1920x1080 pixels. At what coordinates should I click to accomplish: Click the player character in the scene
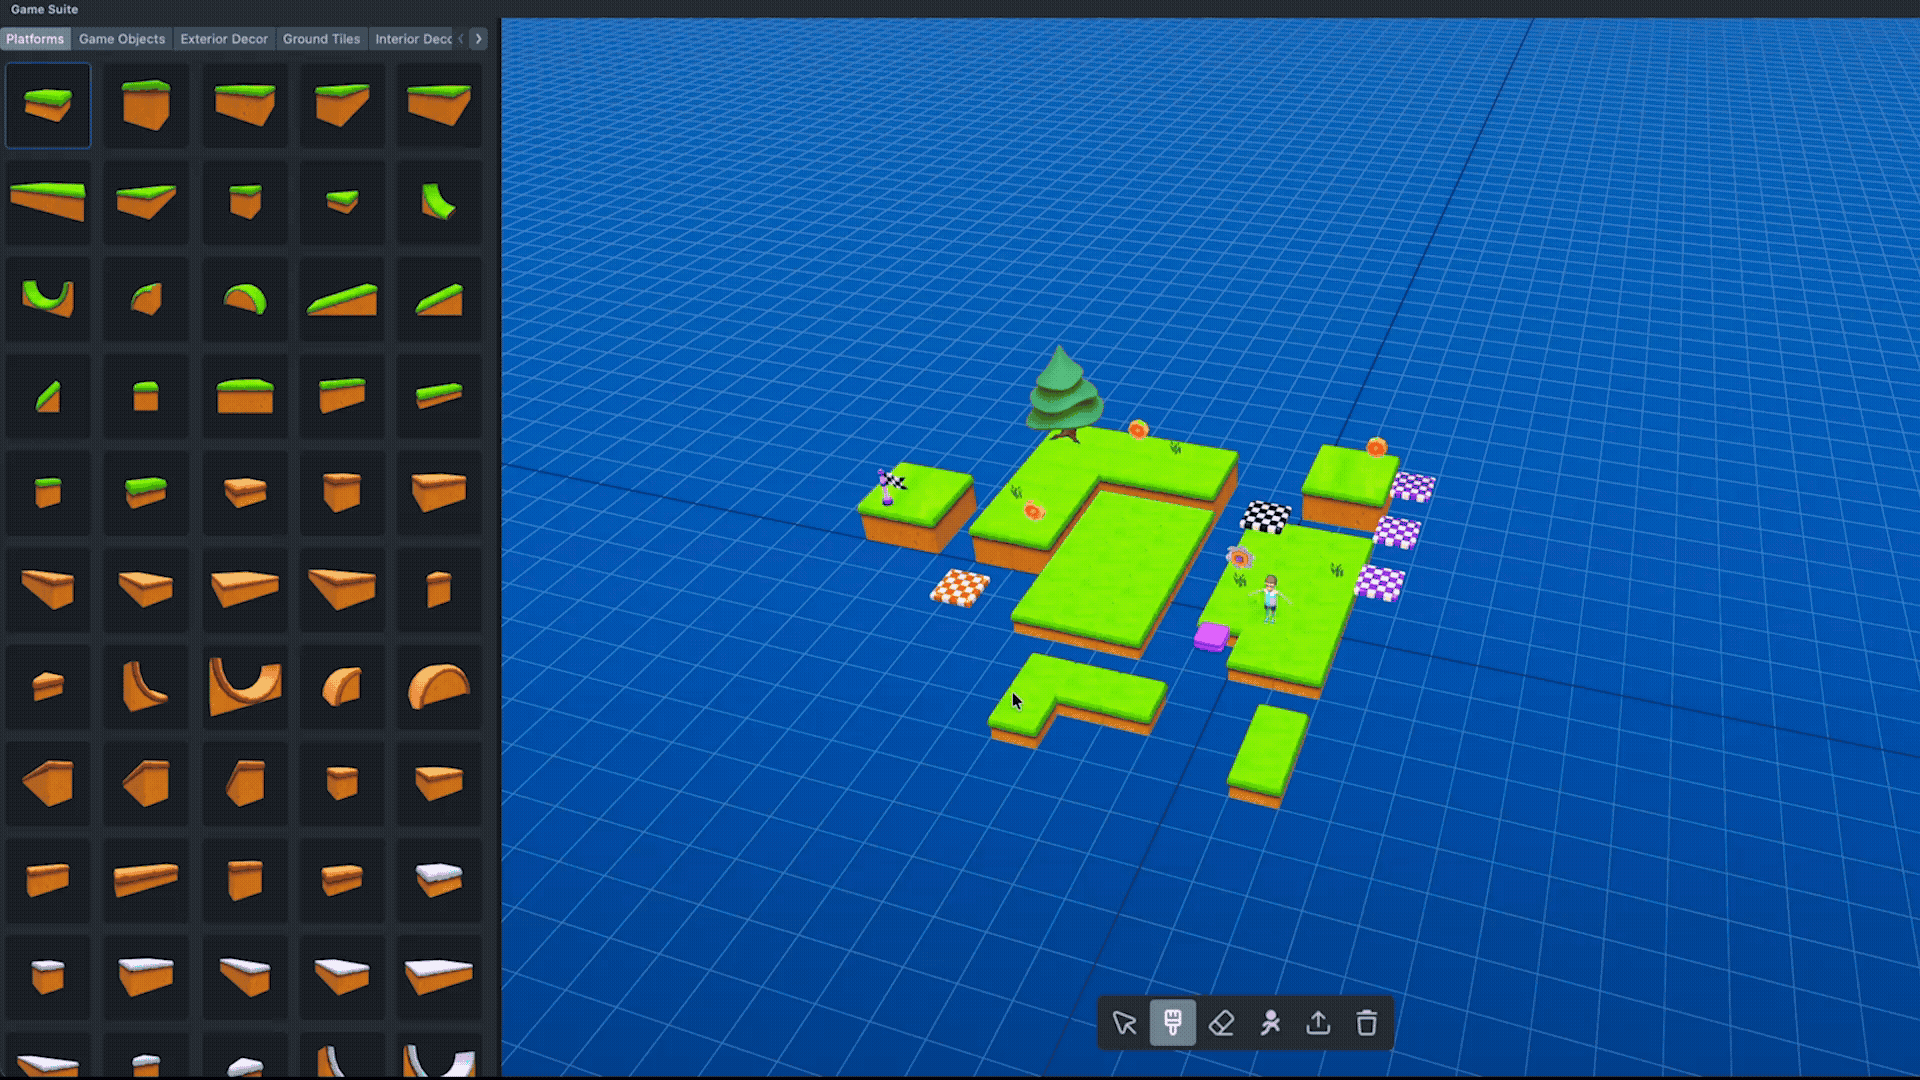pyautogui.click(x=1270, y=598)
